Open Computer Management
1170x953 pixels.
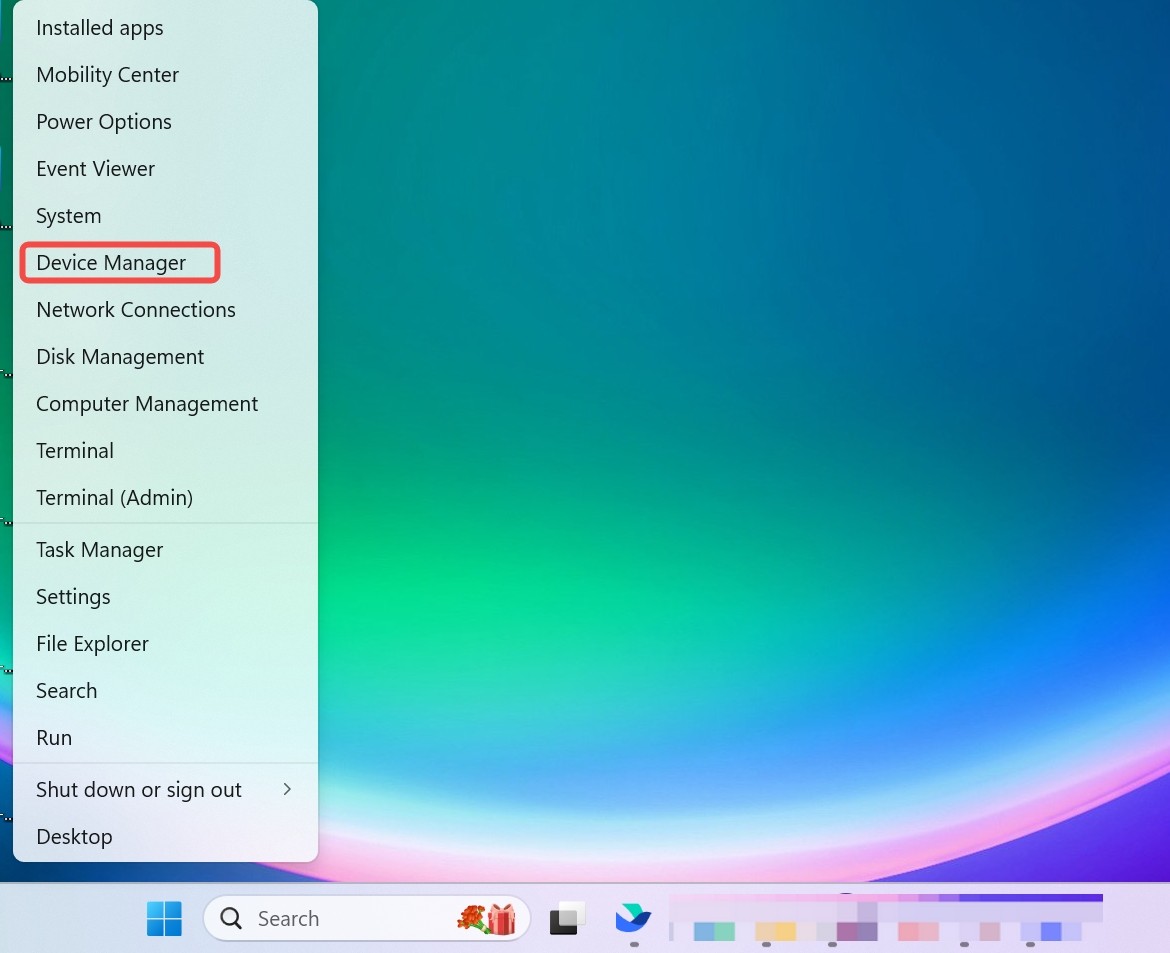coord(147,404)
